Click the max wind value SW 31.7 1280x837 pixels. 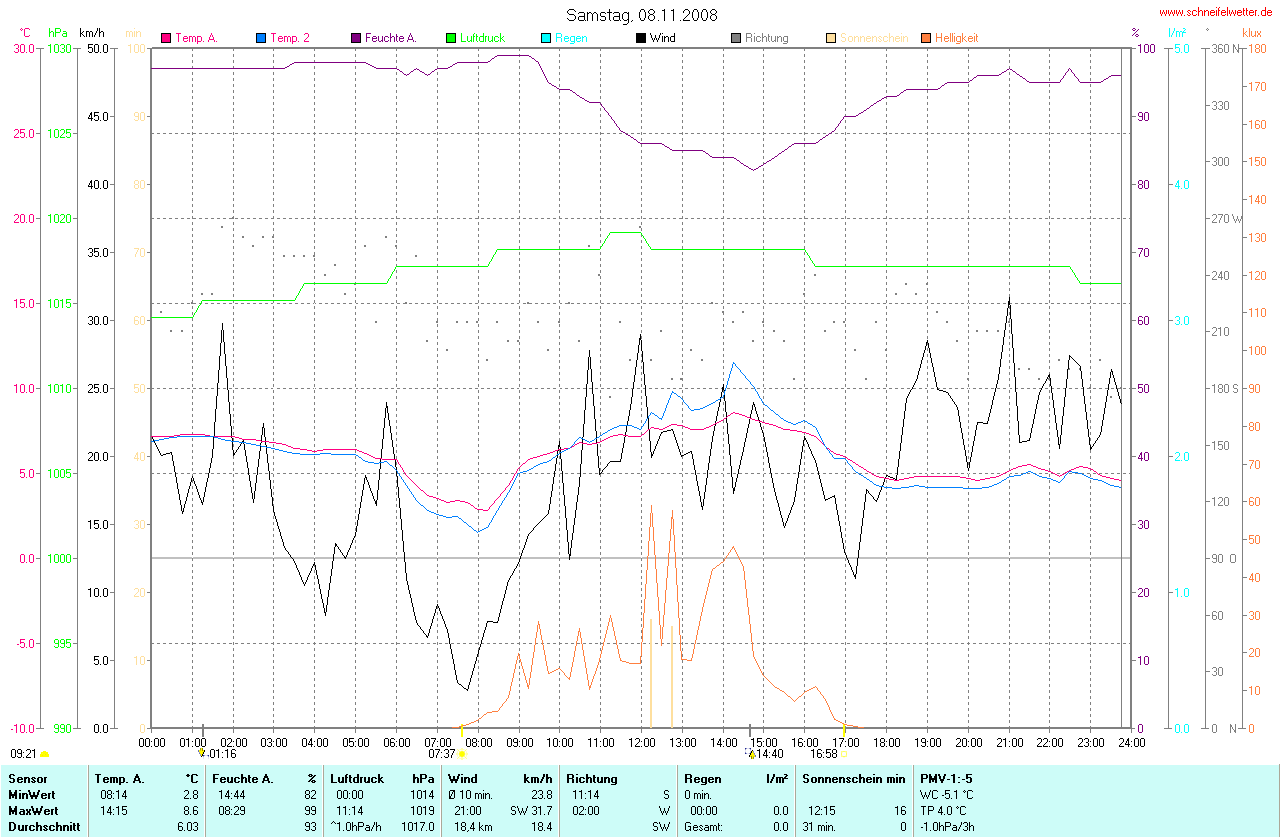[x=531, y=810]
